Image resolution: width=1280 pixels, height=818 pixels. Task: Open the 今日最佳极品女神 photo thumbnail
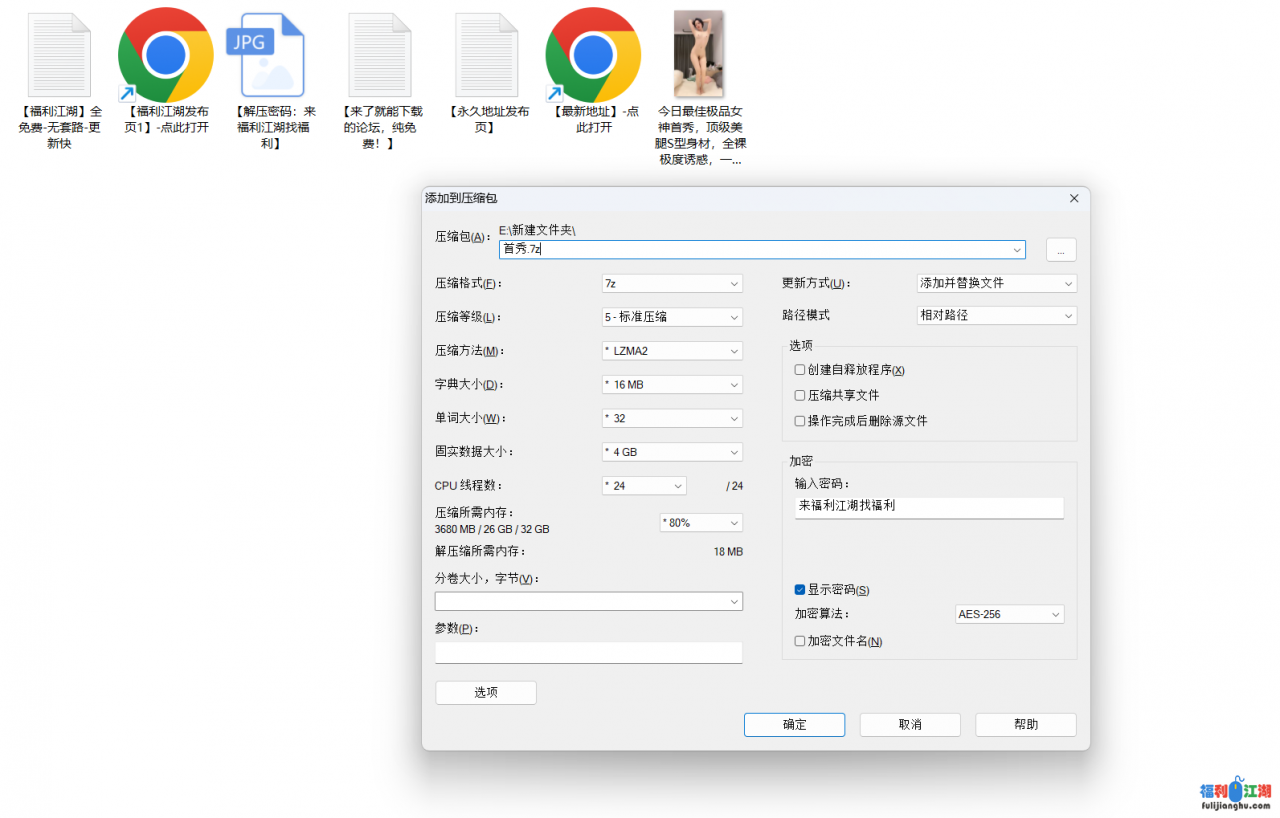click(x=698, y=52)
